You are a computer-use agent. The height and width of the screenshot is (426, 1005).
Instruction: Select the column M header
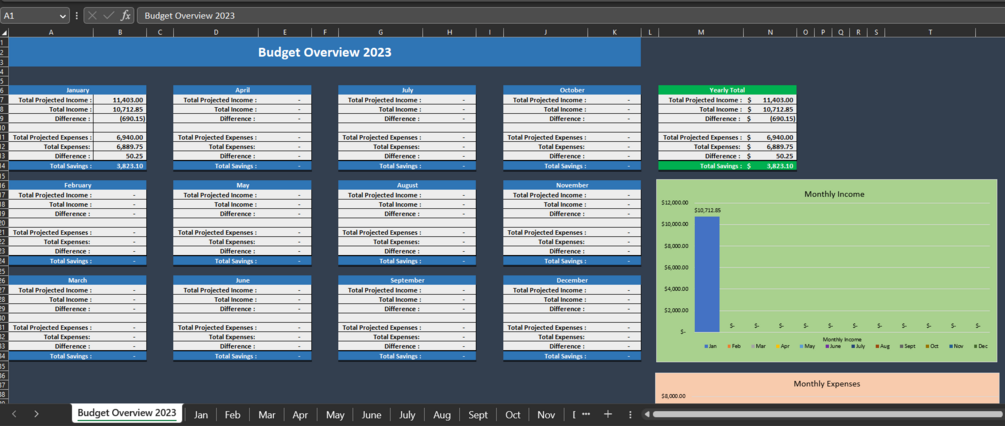(701, 33)
